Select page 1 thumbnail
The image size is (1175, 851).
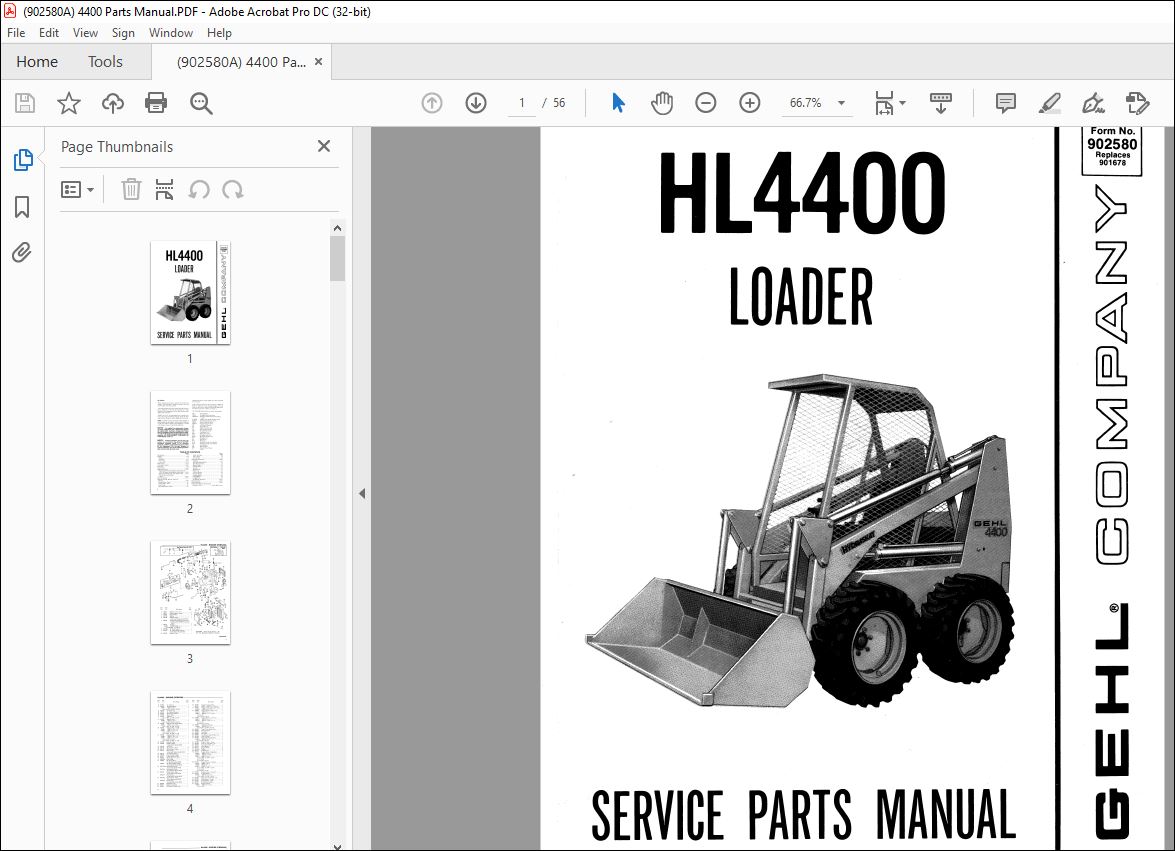click(190, 293)
